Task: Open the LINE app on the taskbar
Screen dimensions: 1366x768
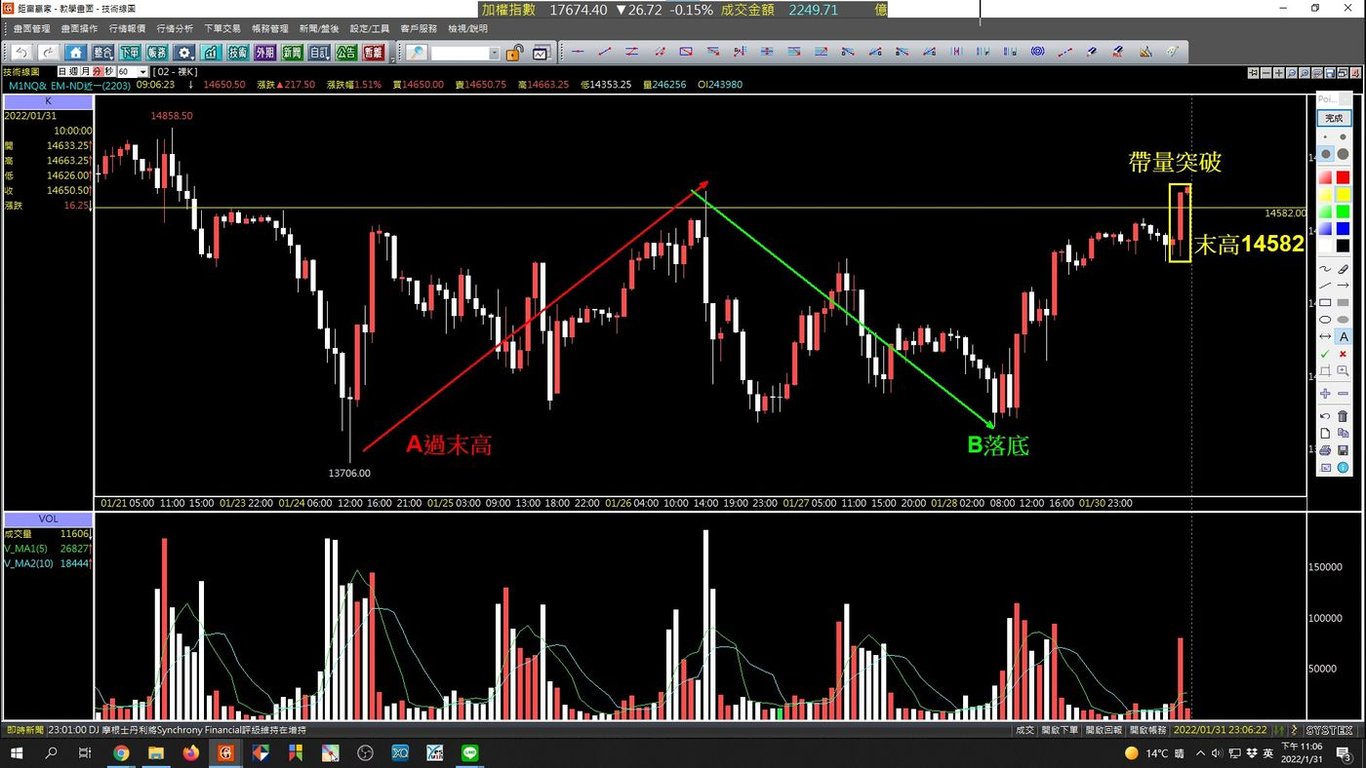Action: point(470,753)
